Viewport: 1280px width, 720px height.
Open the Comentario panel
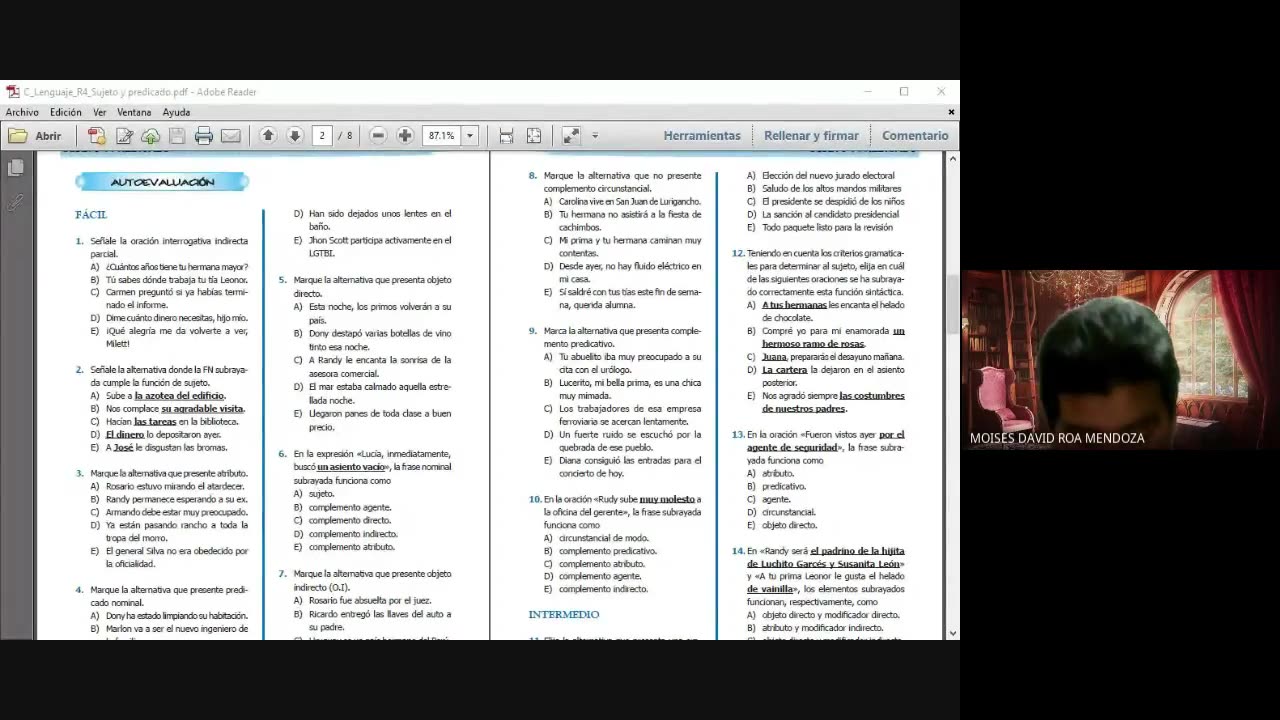pyautogui.click(x=915, y=136)
